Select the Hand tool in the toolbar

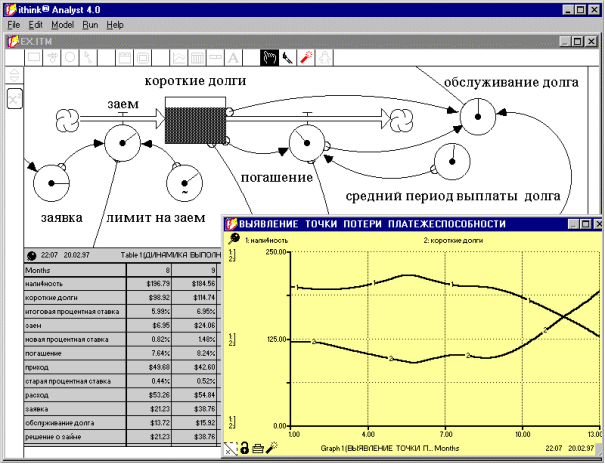pos(269,58)
